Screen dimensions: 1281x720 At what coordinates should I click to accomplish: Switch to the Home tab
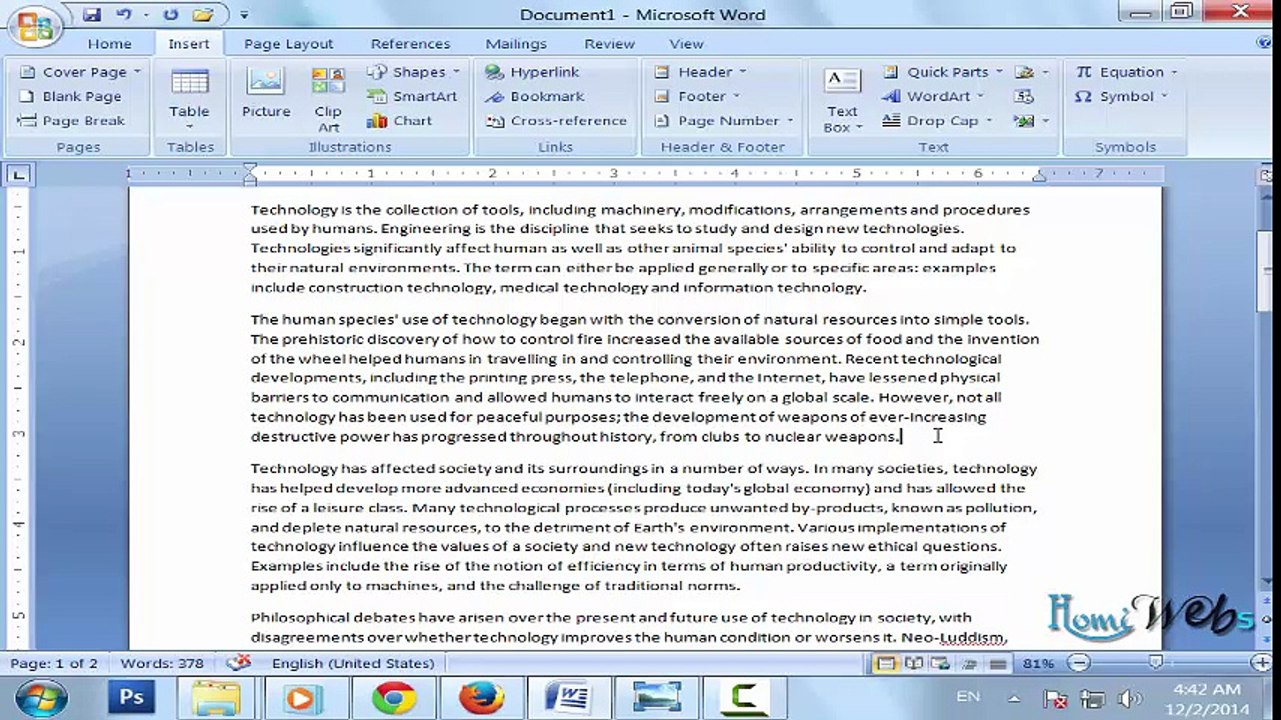pos(109,44)
